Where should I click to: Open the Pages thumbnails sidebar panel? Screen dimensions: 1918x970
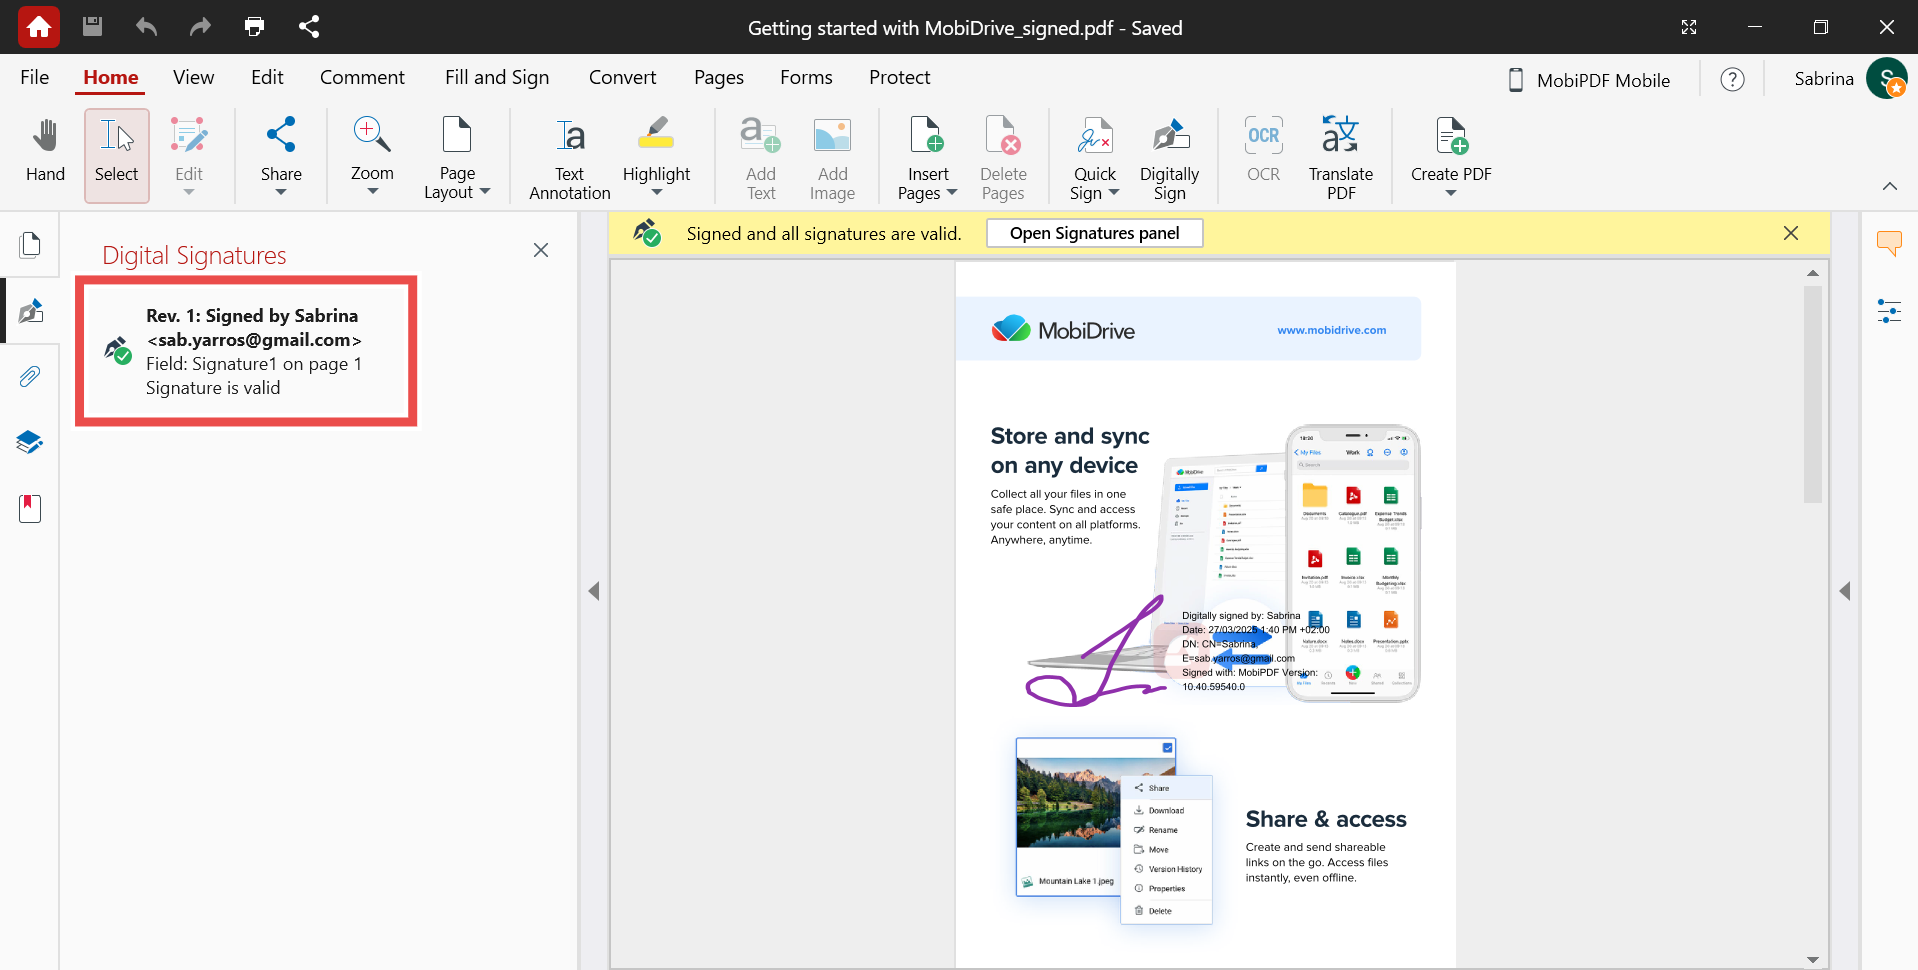click(x=30, y=245)
